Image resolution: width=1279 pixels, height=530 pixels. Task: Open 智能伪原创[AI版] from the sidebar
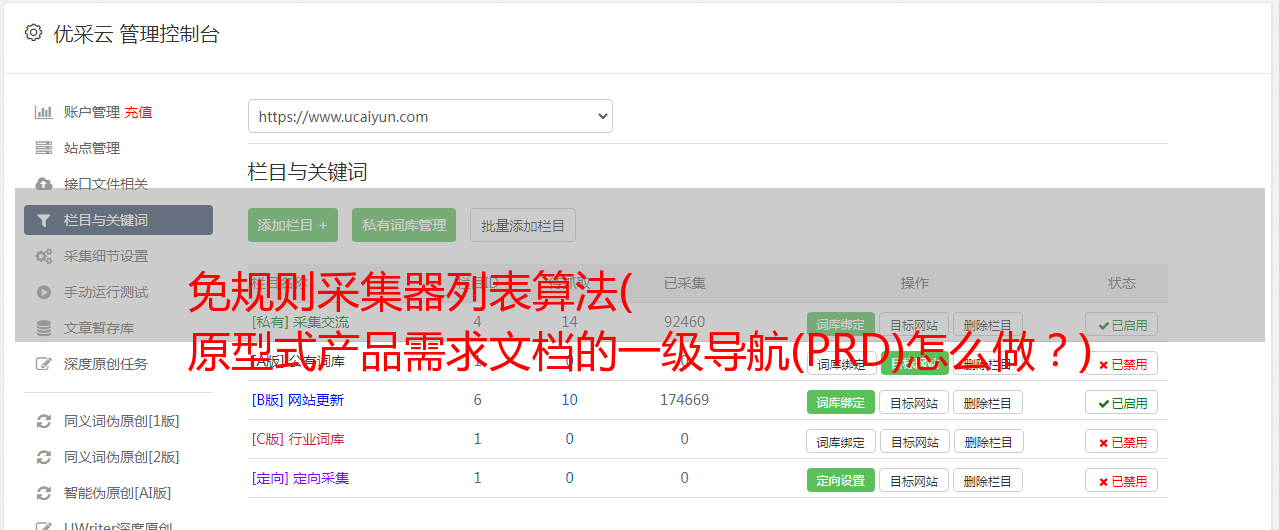click(x=118, y=493)
